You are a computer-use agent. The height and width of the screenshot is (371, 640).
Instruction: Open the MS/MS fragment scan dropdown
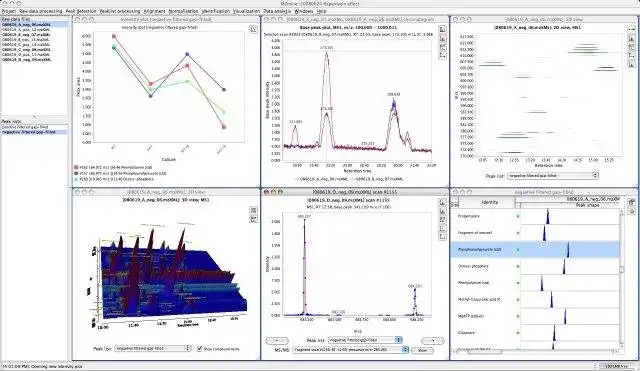pyautogui.click(x=351, y=350)
